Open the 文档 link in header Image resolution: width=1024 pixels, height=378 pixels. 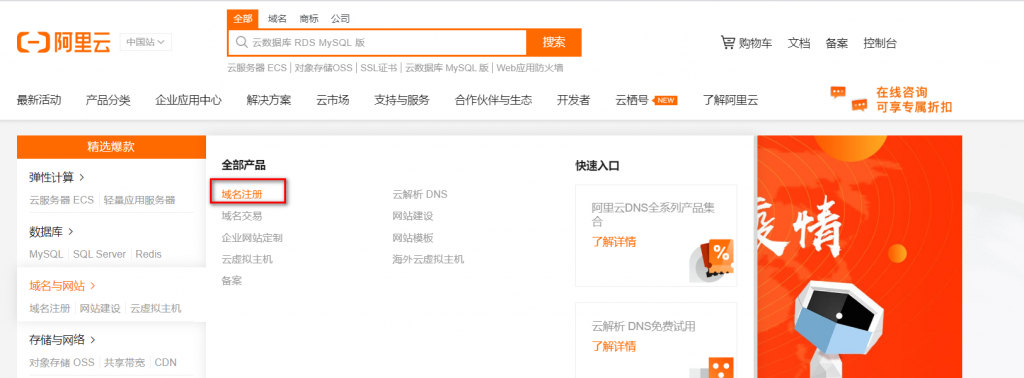(x=799, y=43)
